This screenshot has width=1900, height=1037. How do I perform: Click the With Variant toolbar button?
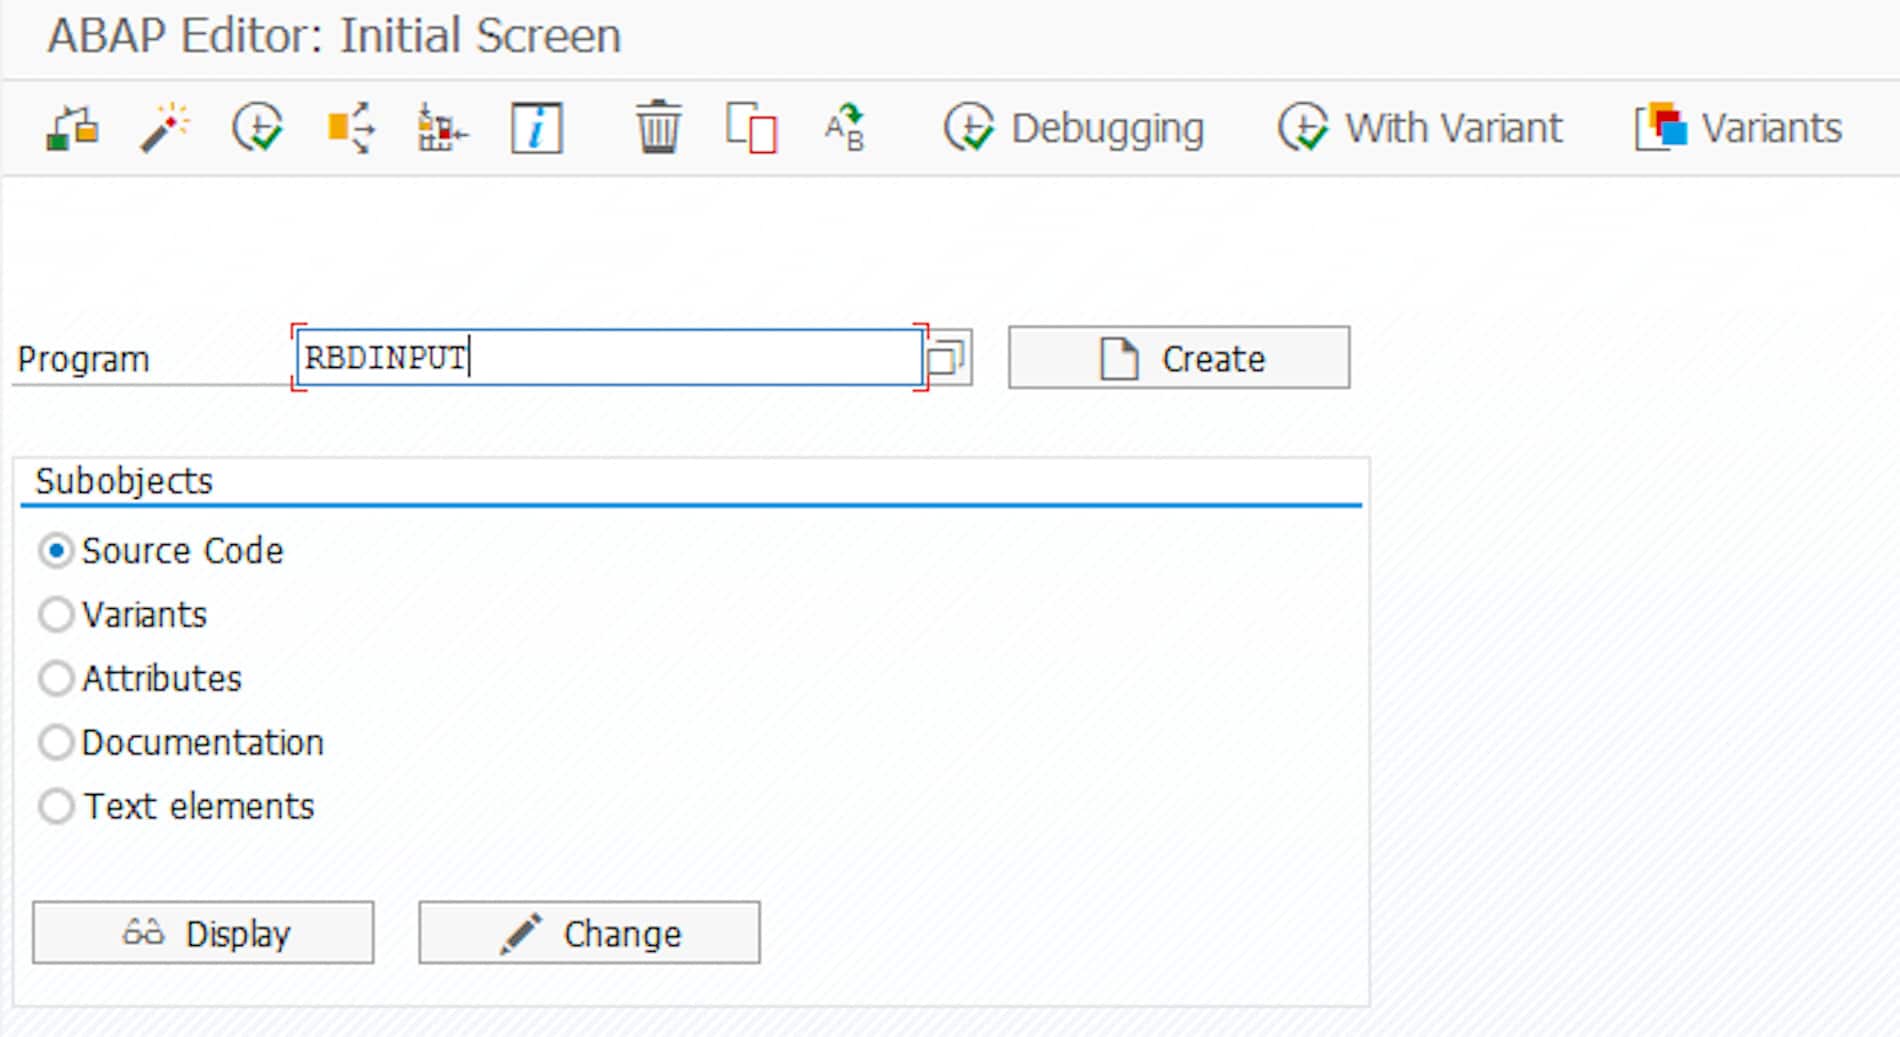[1419, 129]
